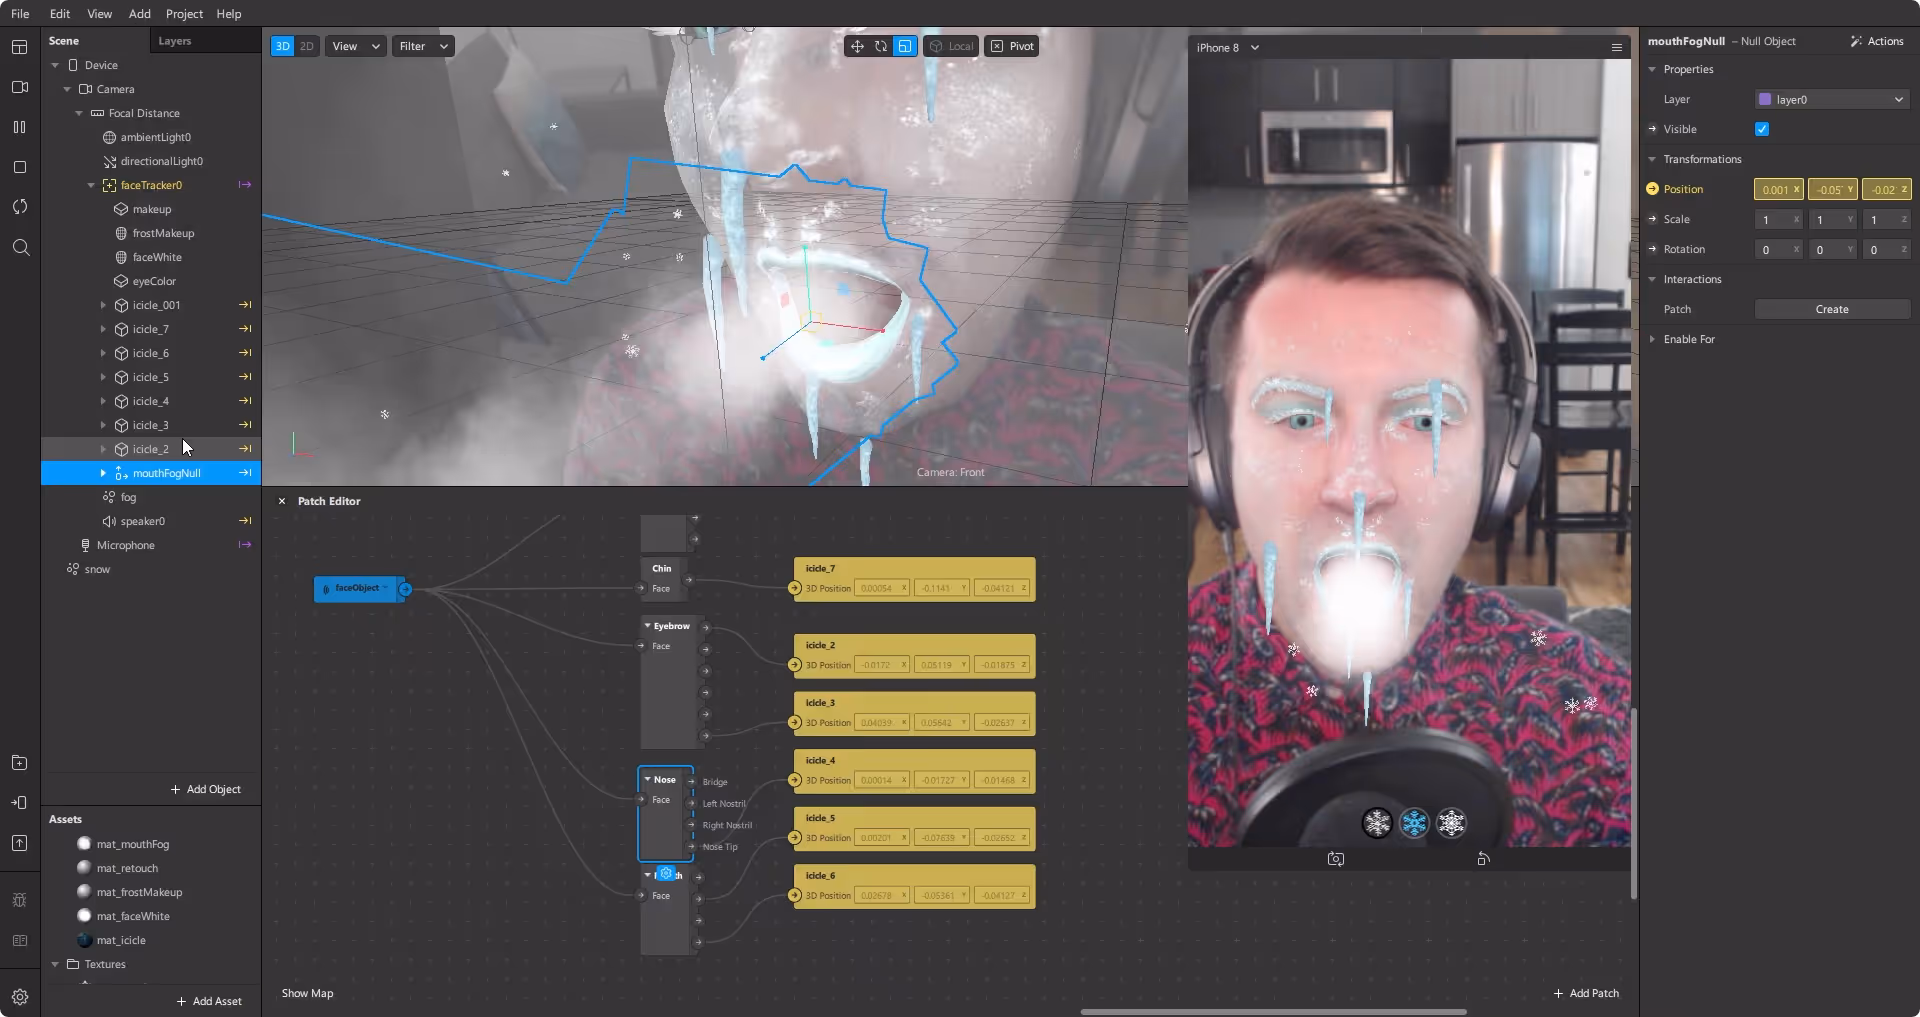The image size is (1920, 1017).
Task: Open the video recording panel in the sidebar
Action: pyautogui.click(x=20, y=87)
